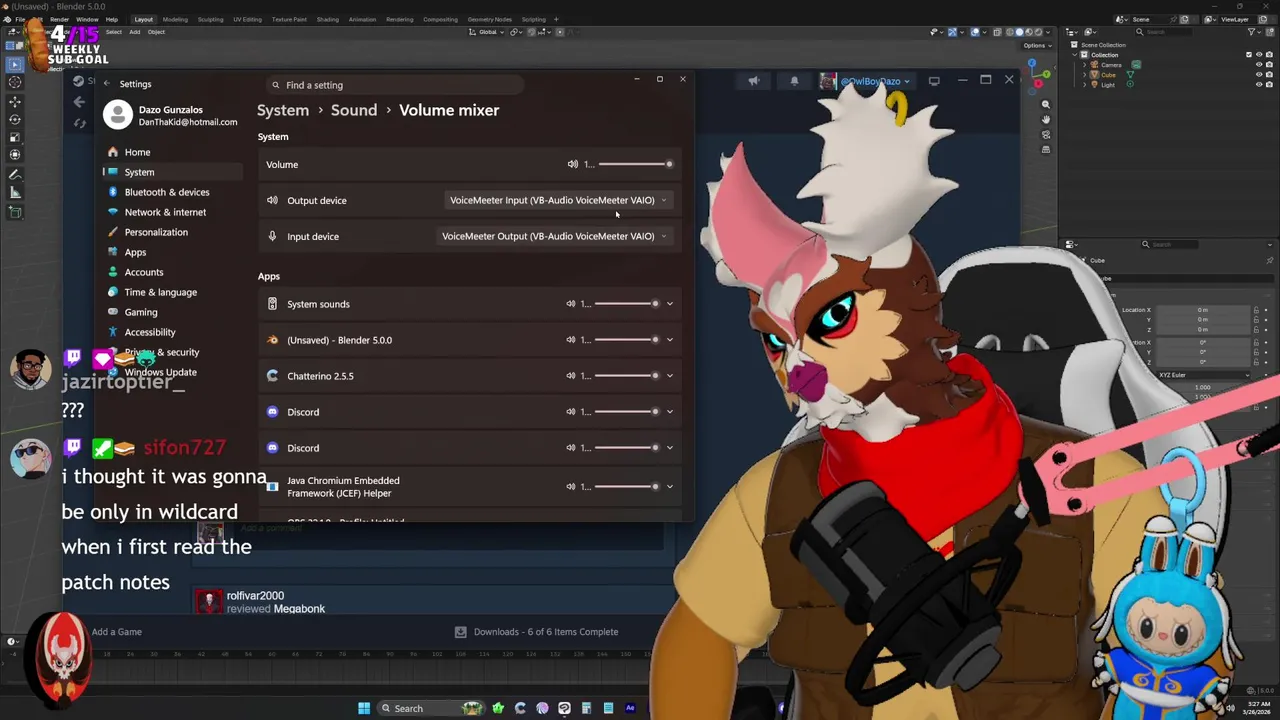Open the Input device dropdown
This screenshot has height=720, width=1280.
[x=554, y=236]
